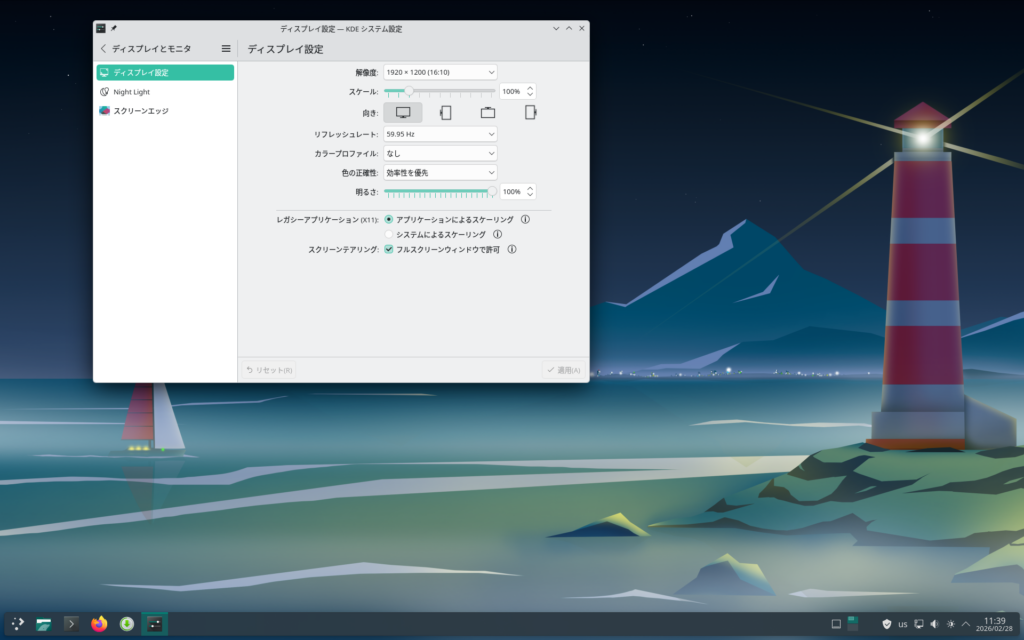The width and height of the screenshot is (1024, 640).
Task: Choose the upside-down orientation icon
Action: (x=488, y=113)
